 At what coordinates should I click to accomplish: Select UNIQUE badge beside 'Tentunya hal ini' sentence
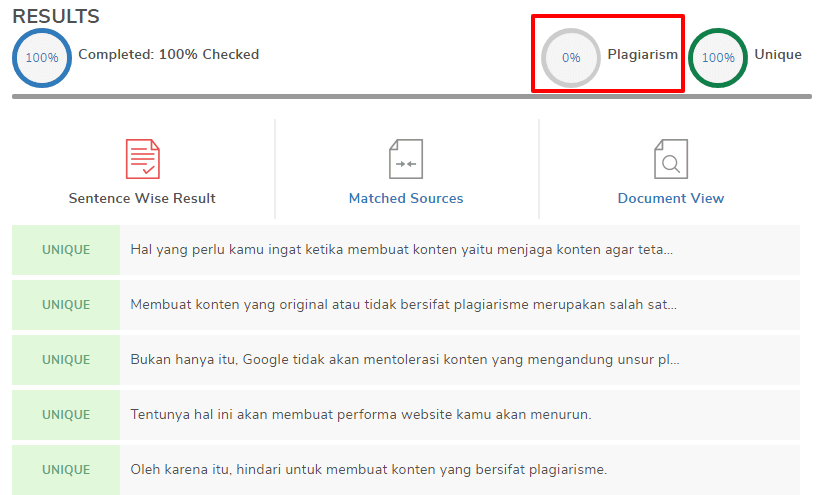[x=66, y=415]
